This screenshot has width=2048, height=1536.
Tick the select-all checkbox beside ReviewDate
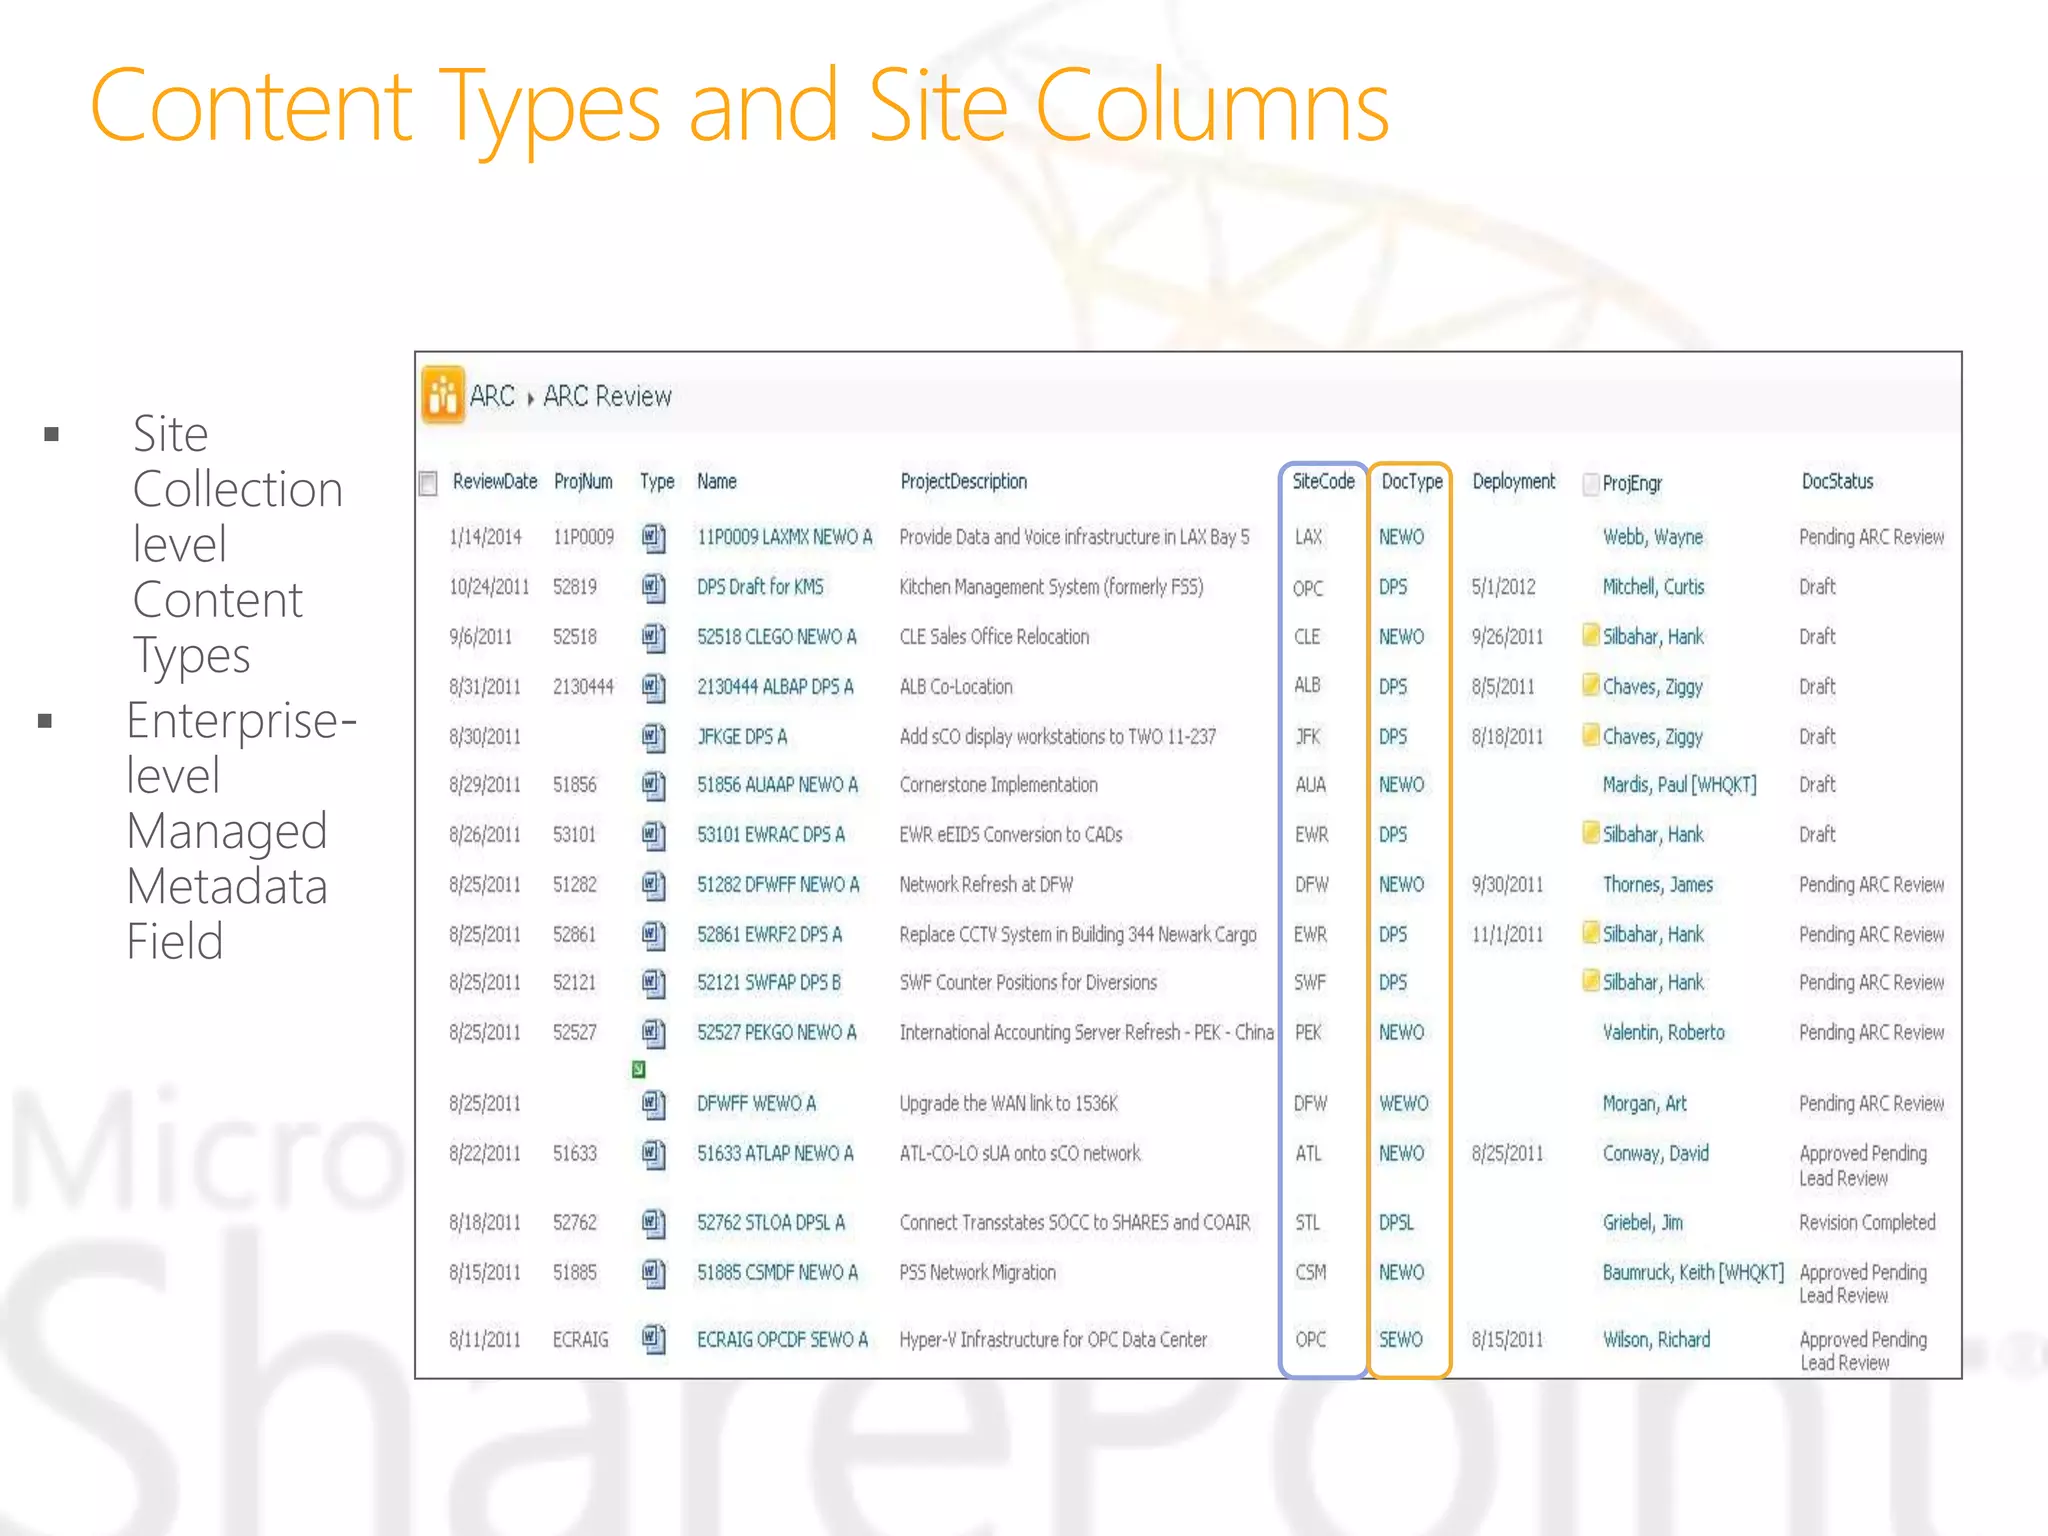click(x=429, y=484)
